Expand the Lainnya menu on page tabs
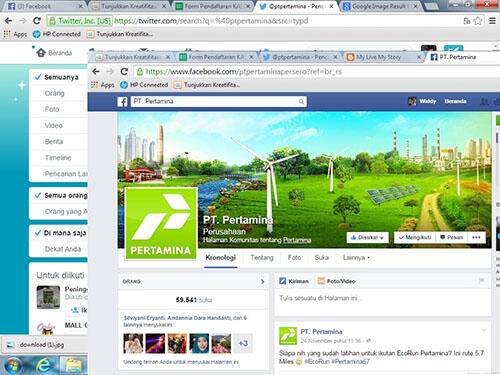 (x=356, y=257)
